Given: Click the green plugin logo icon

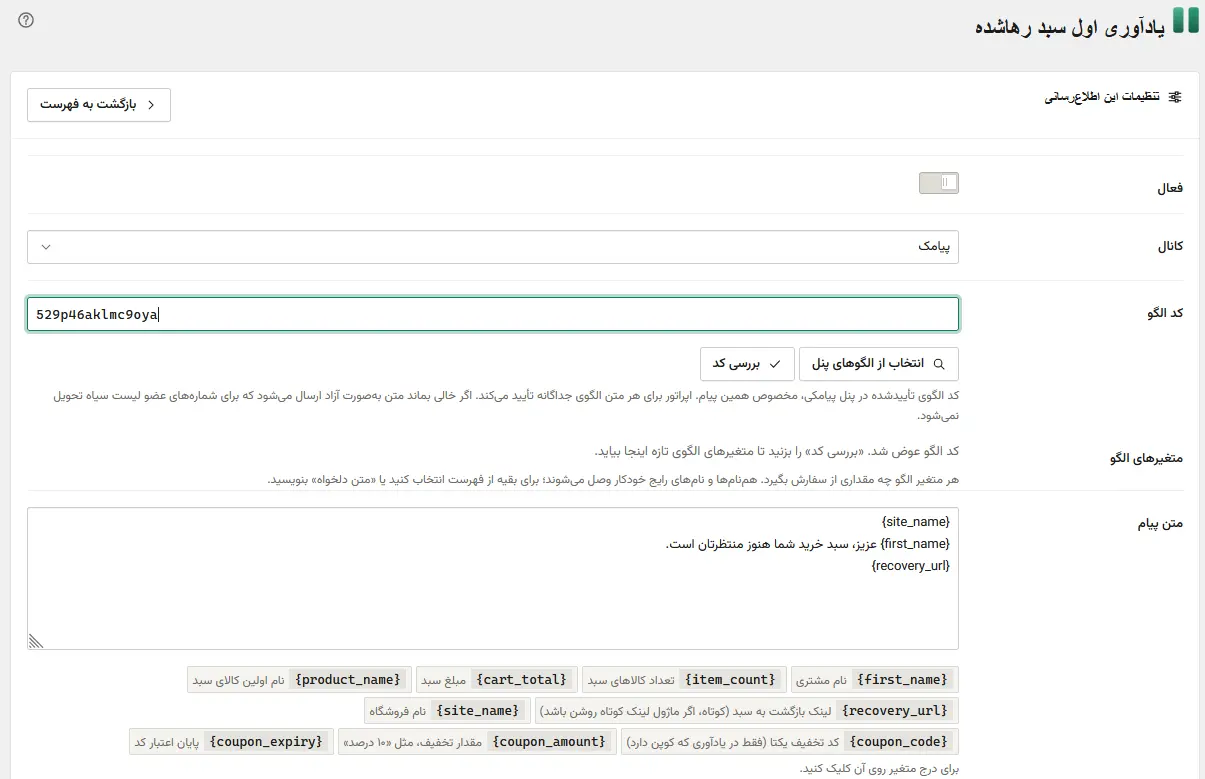Looking at the screenshot, I should (x=1185, y=20).
